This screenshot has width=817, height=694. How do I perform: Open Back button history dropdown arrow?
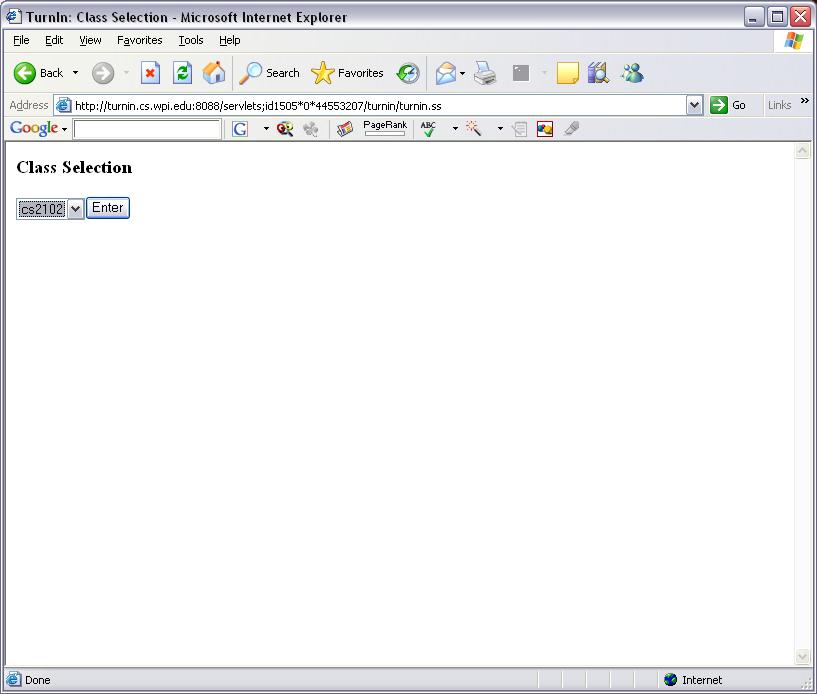[x=76, y=73]
